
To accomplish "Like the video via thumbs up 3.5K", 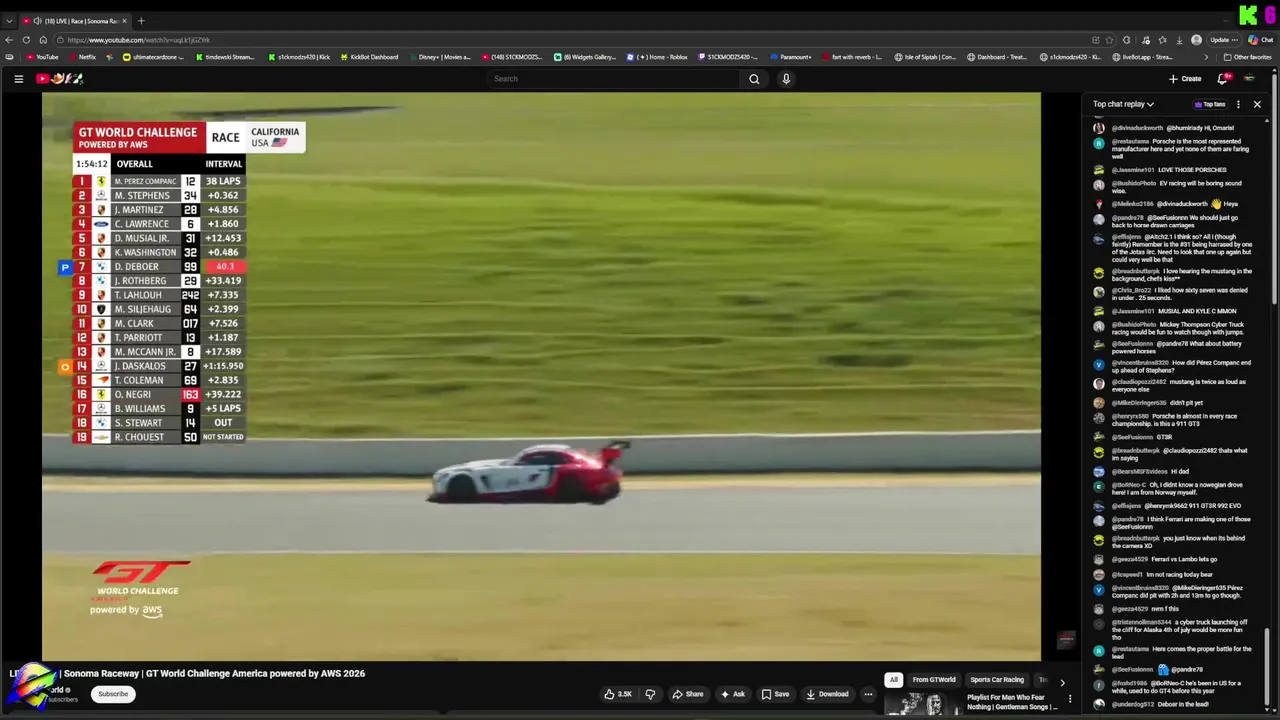I will pos(618,694).
